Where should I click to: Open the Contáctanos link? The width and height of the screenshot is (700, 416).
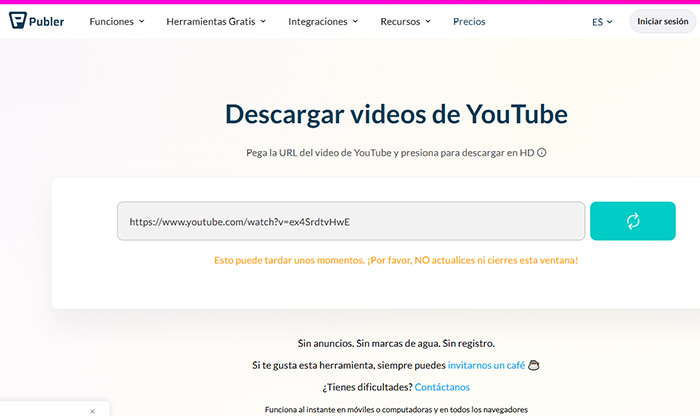(x=442, y=387)
